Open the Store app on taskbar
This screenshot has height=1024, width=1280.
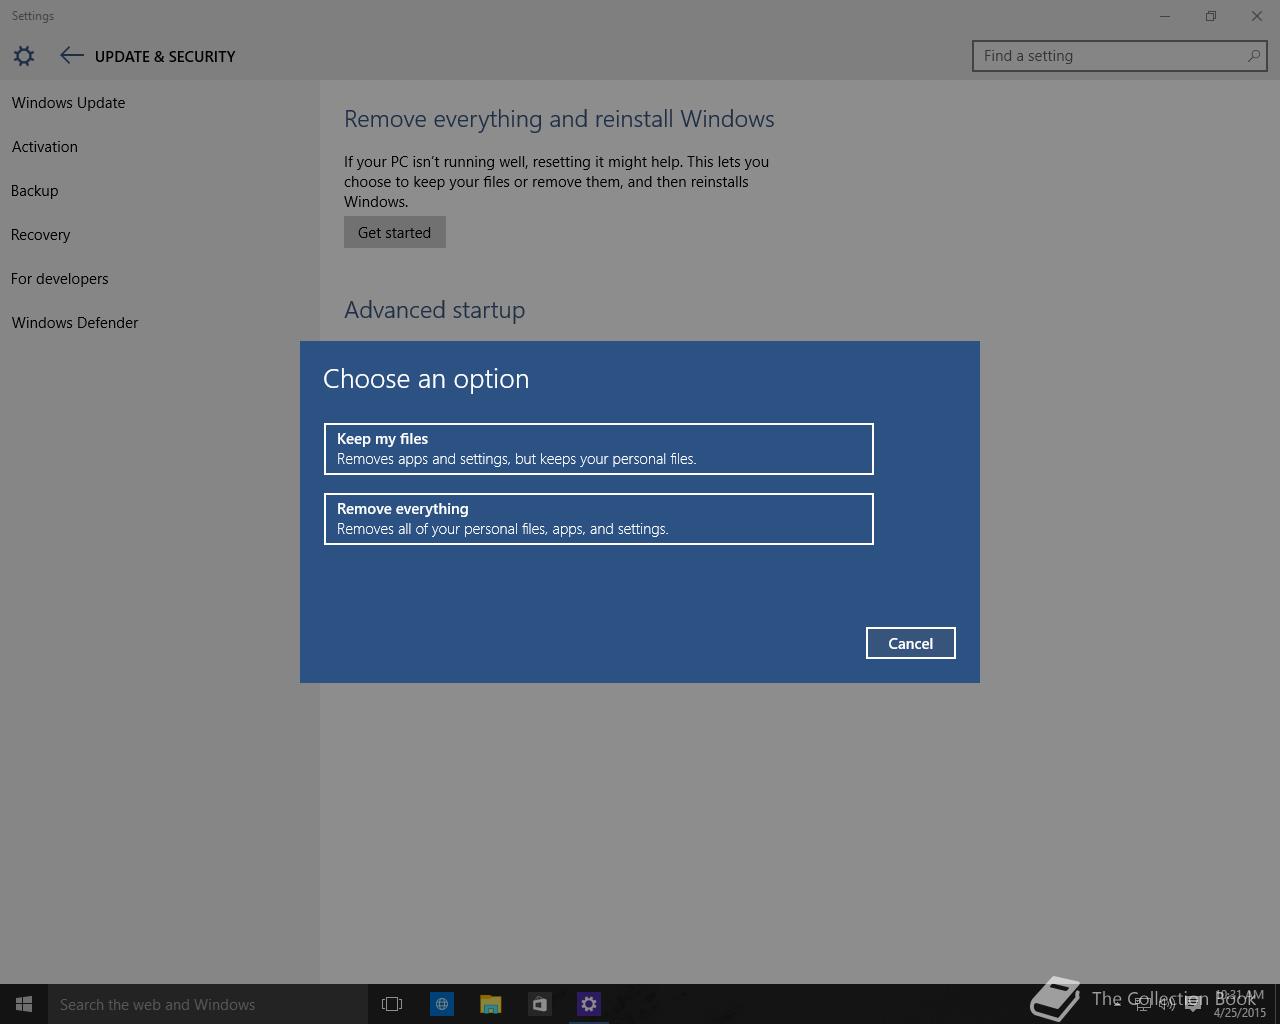(x=540, y=1004)
